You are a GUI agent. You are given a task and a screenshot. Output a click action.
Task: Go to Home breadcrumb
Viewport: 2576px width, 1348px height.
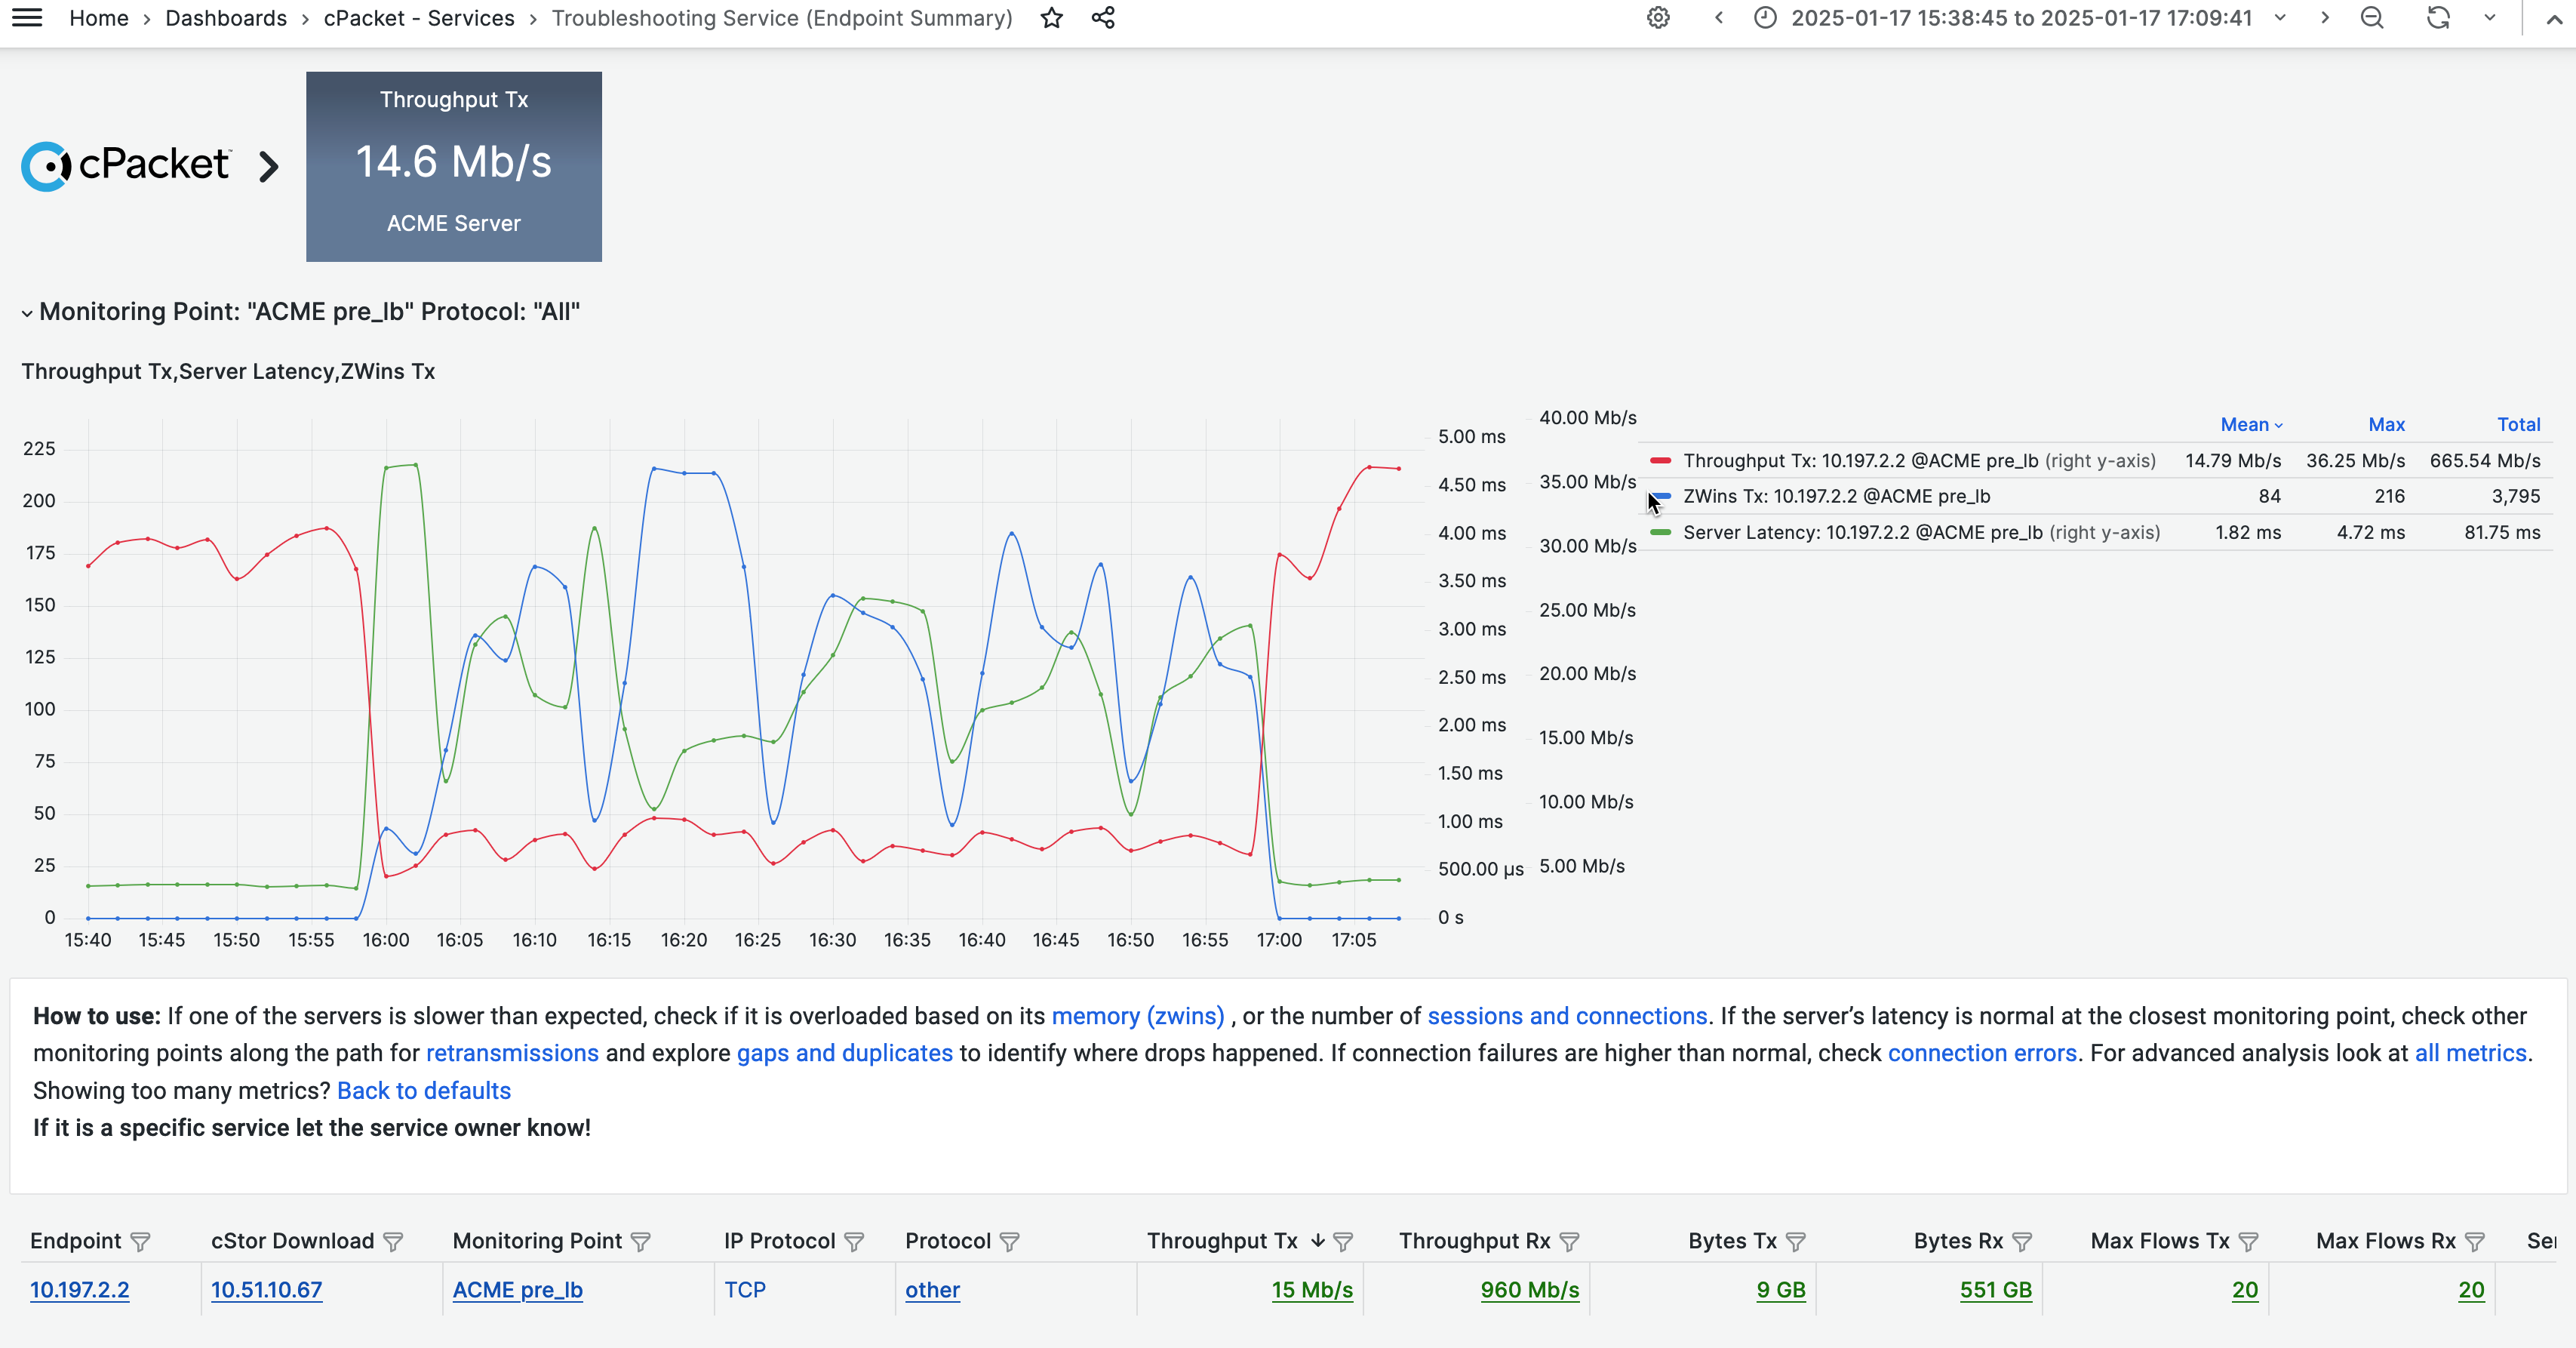coord(99,18)
